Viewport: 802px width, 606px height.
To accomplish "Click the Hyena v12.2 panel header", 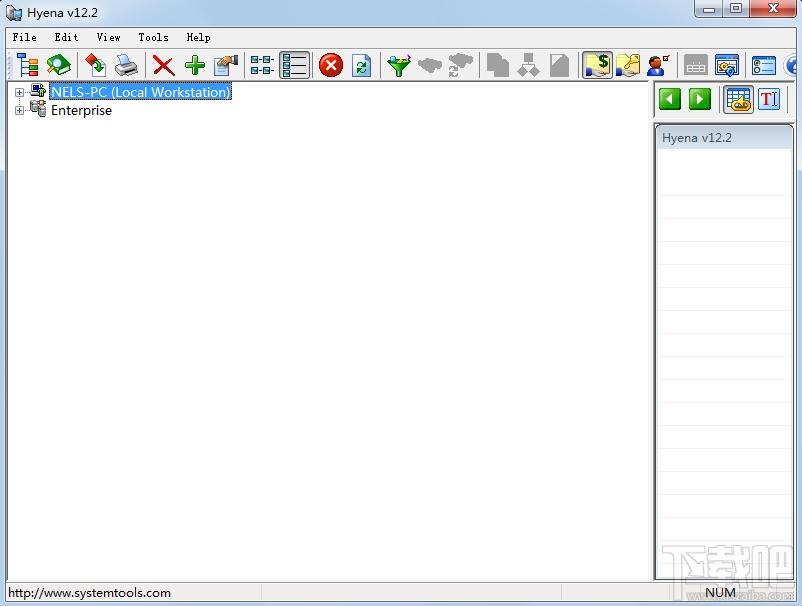I will point(724,138).
